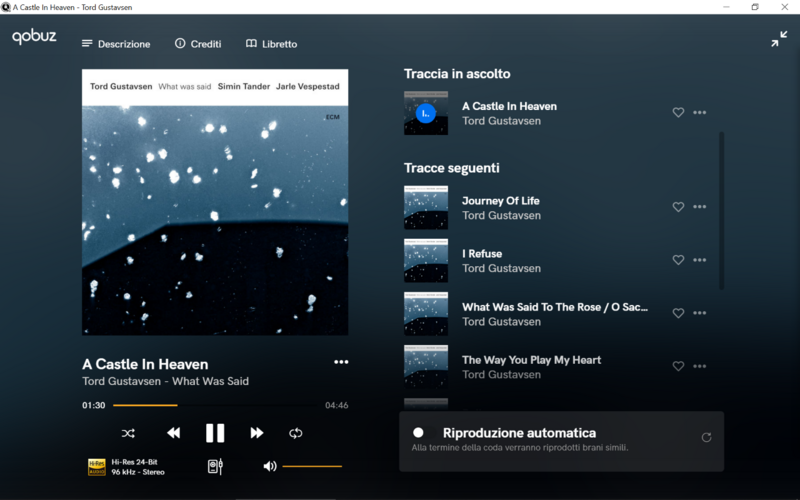Click Tord Gustavsen under I Refuse
800x500 pixels.
502,268
